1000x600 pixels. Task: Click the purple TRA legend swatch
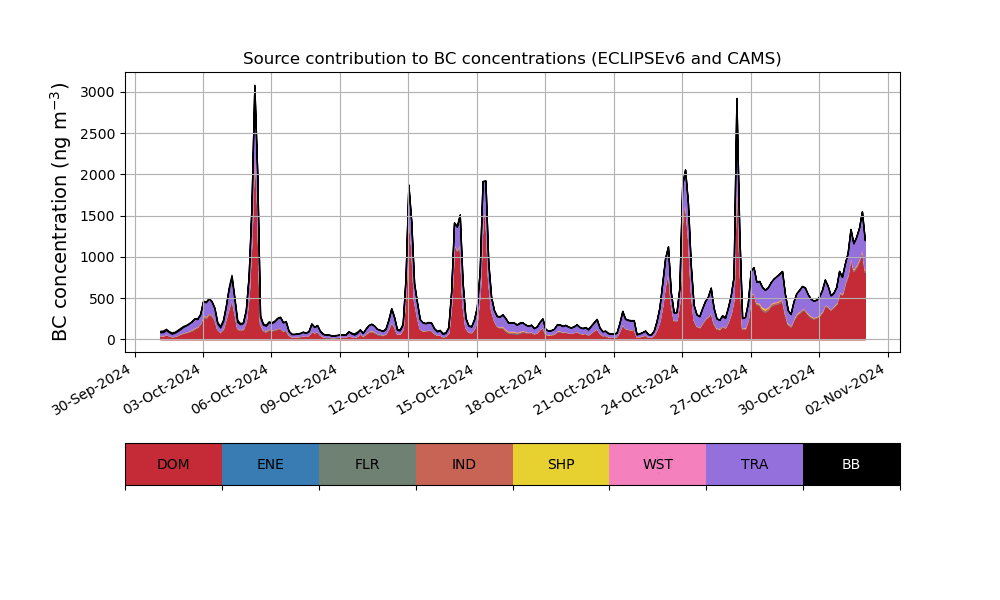tap(755, 464)
